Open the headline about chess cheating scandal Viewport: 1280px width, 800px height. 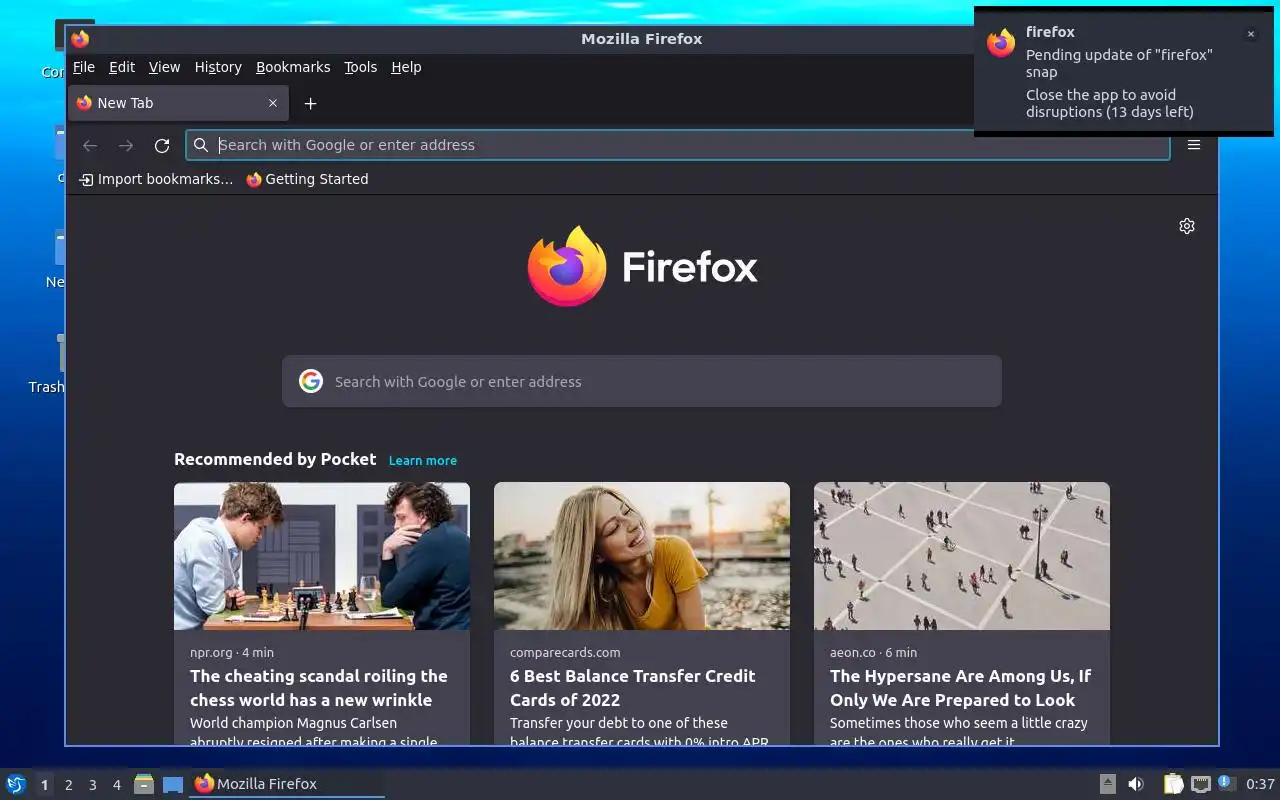pyautogui.click(x=319, y=688)
